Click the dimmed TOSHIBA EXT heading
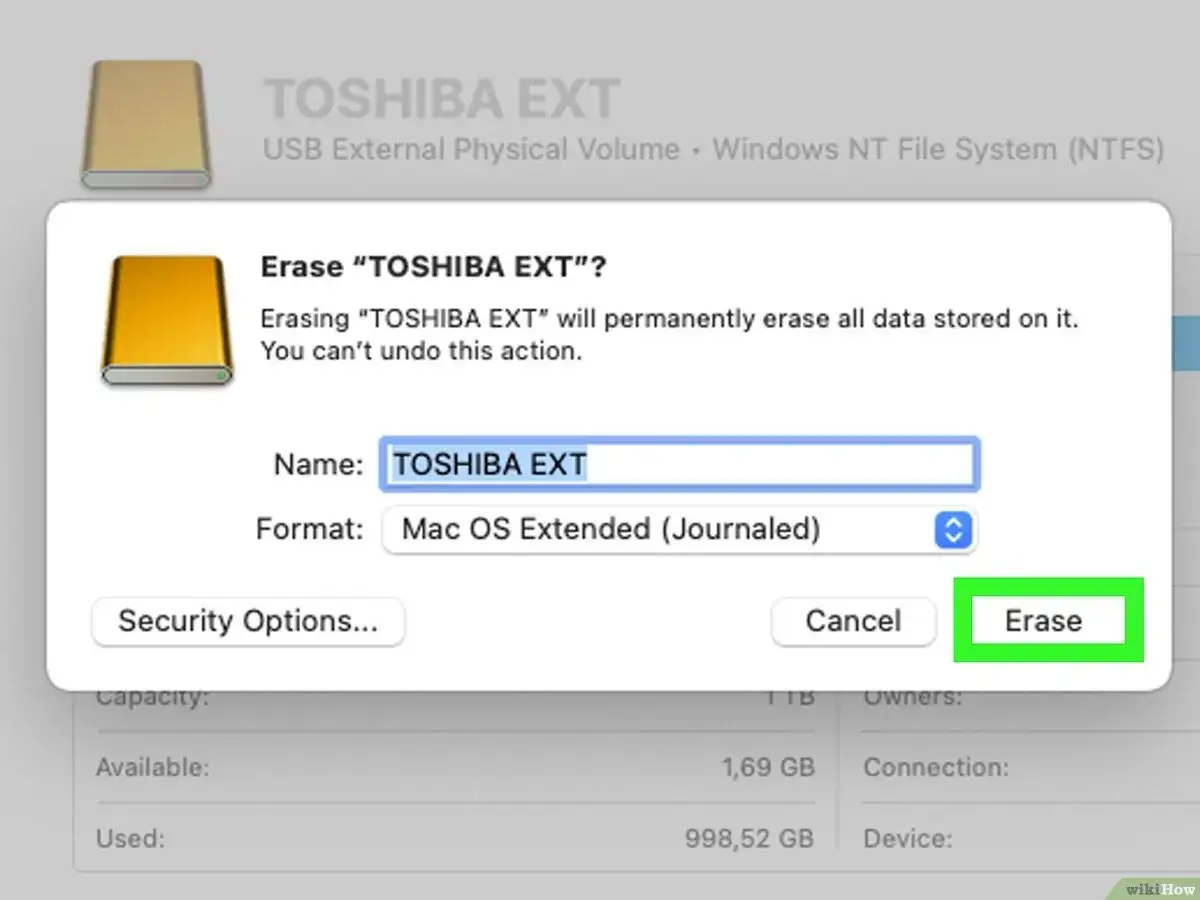The image size is (1200, 900). [442, 99]
